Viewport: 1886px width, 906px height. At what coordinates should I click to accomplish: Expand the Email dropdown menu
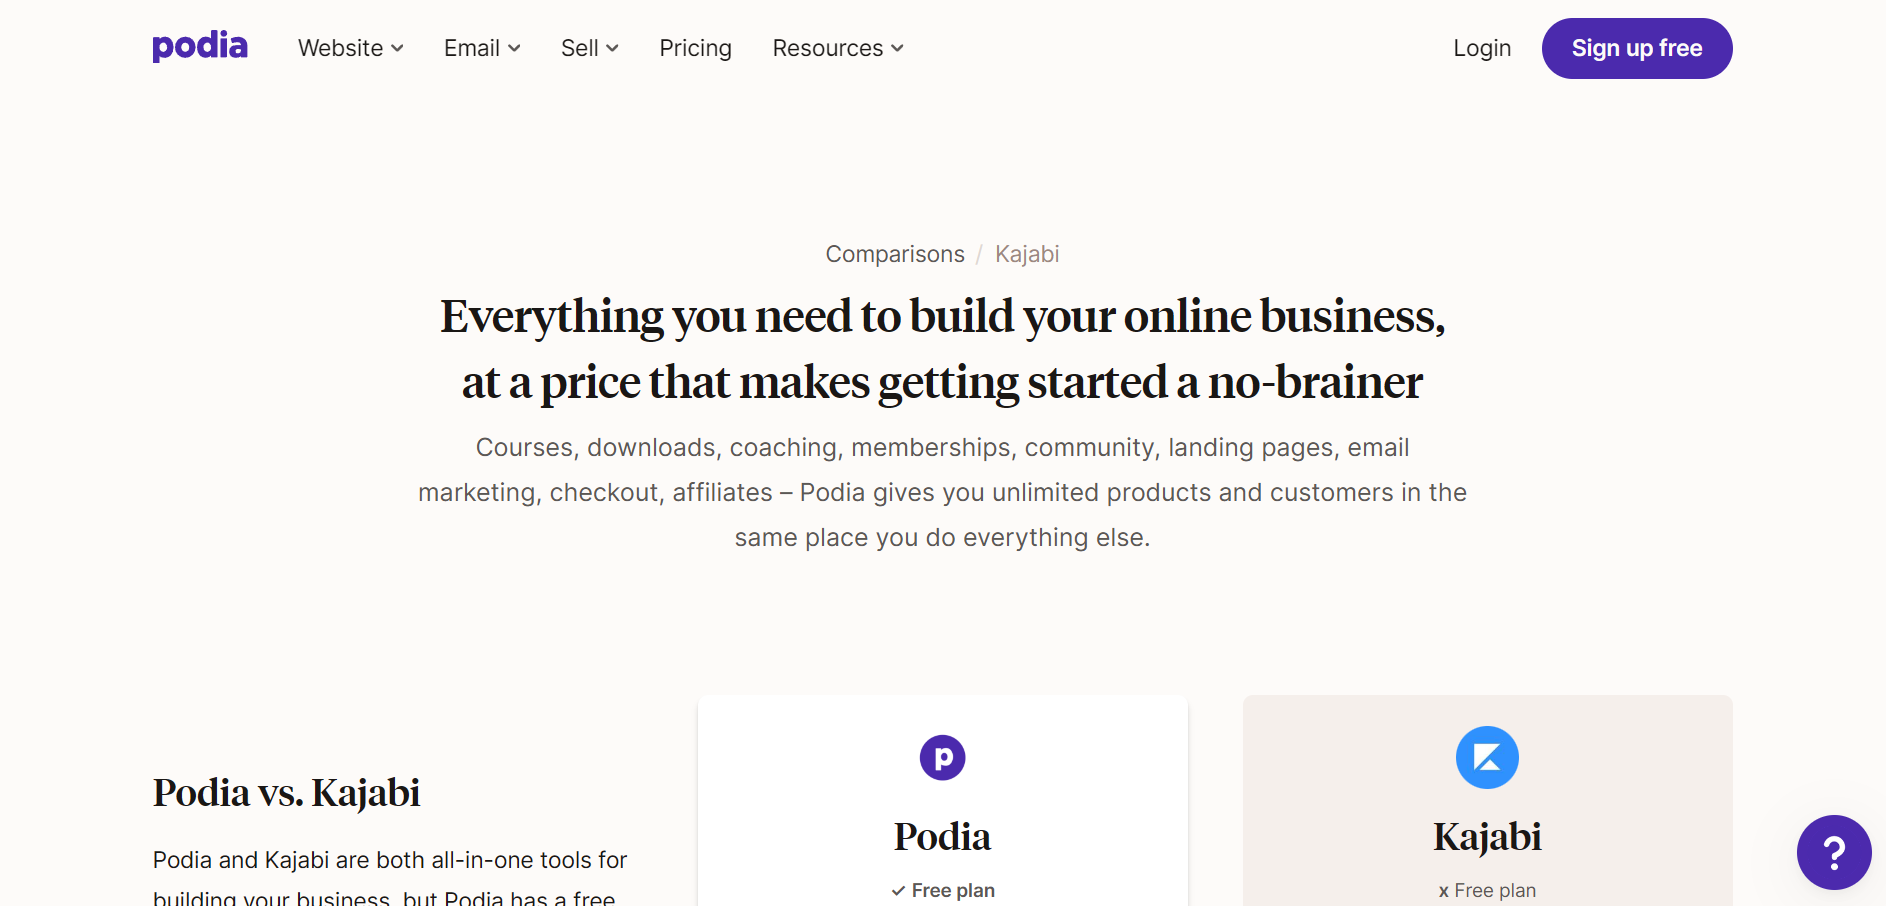coord(482,48)
